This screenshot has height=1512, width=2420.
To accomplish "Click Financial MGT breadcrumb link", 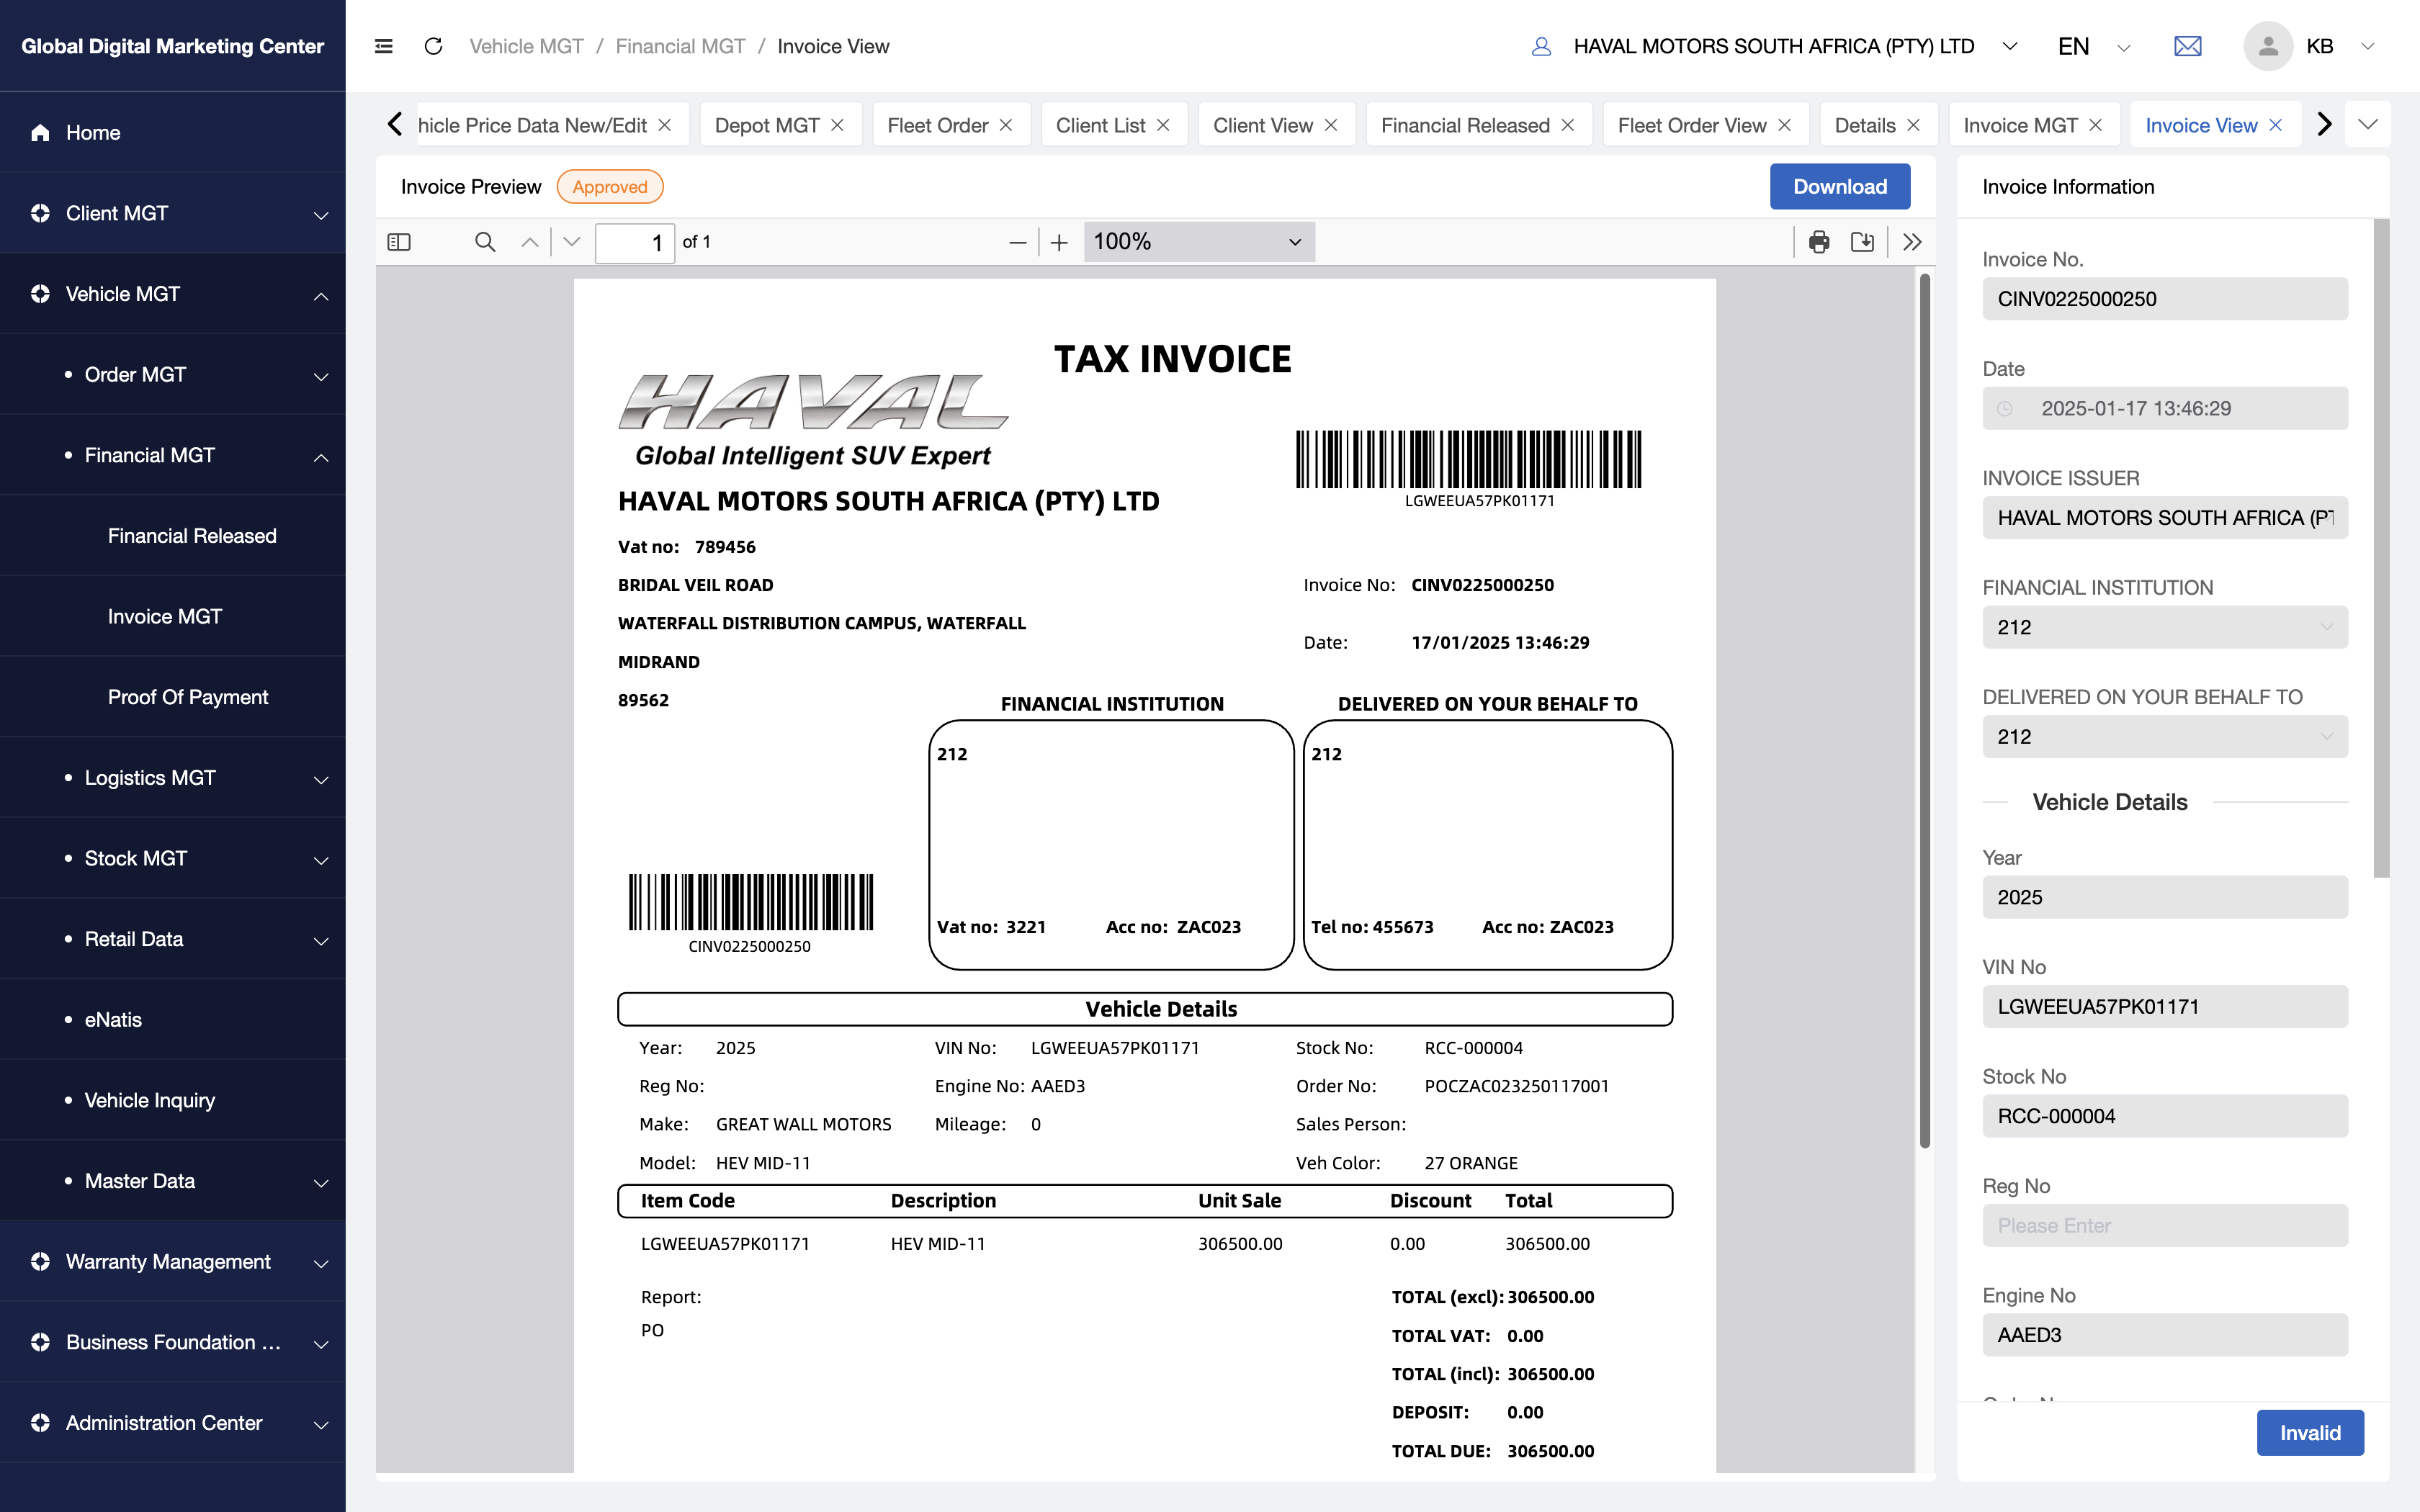I will point(680,46).
